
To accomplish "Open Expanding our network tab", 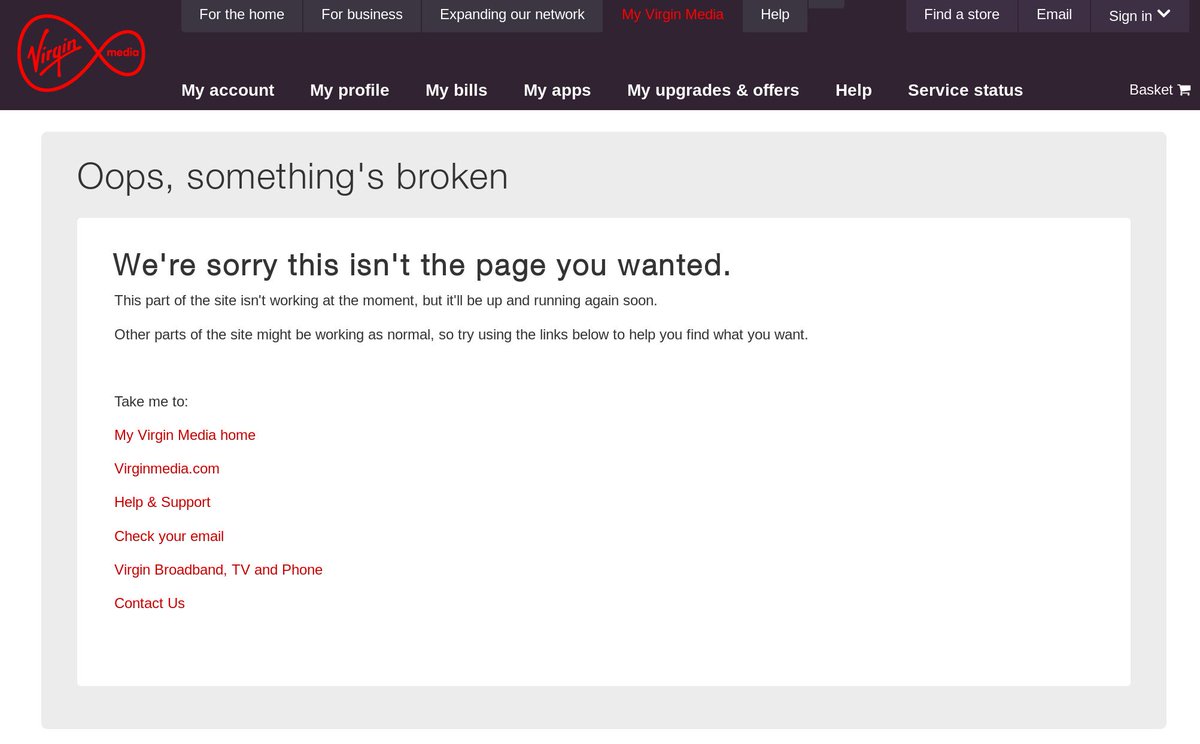I will click(x=512, y=15).
